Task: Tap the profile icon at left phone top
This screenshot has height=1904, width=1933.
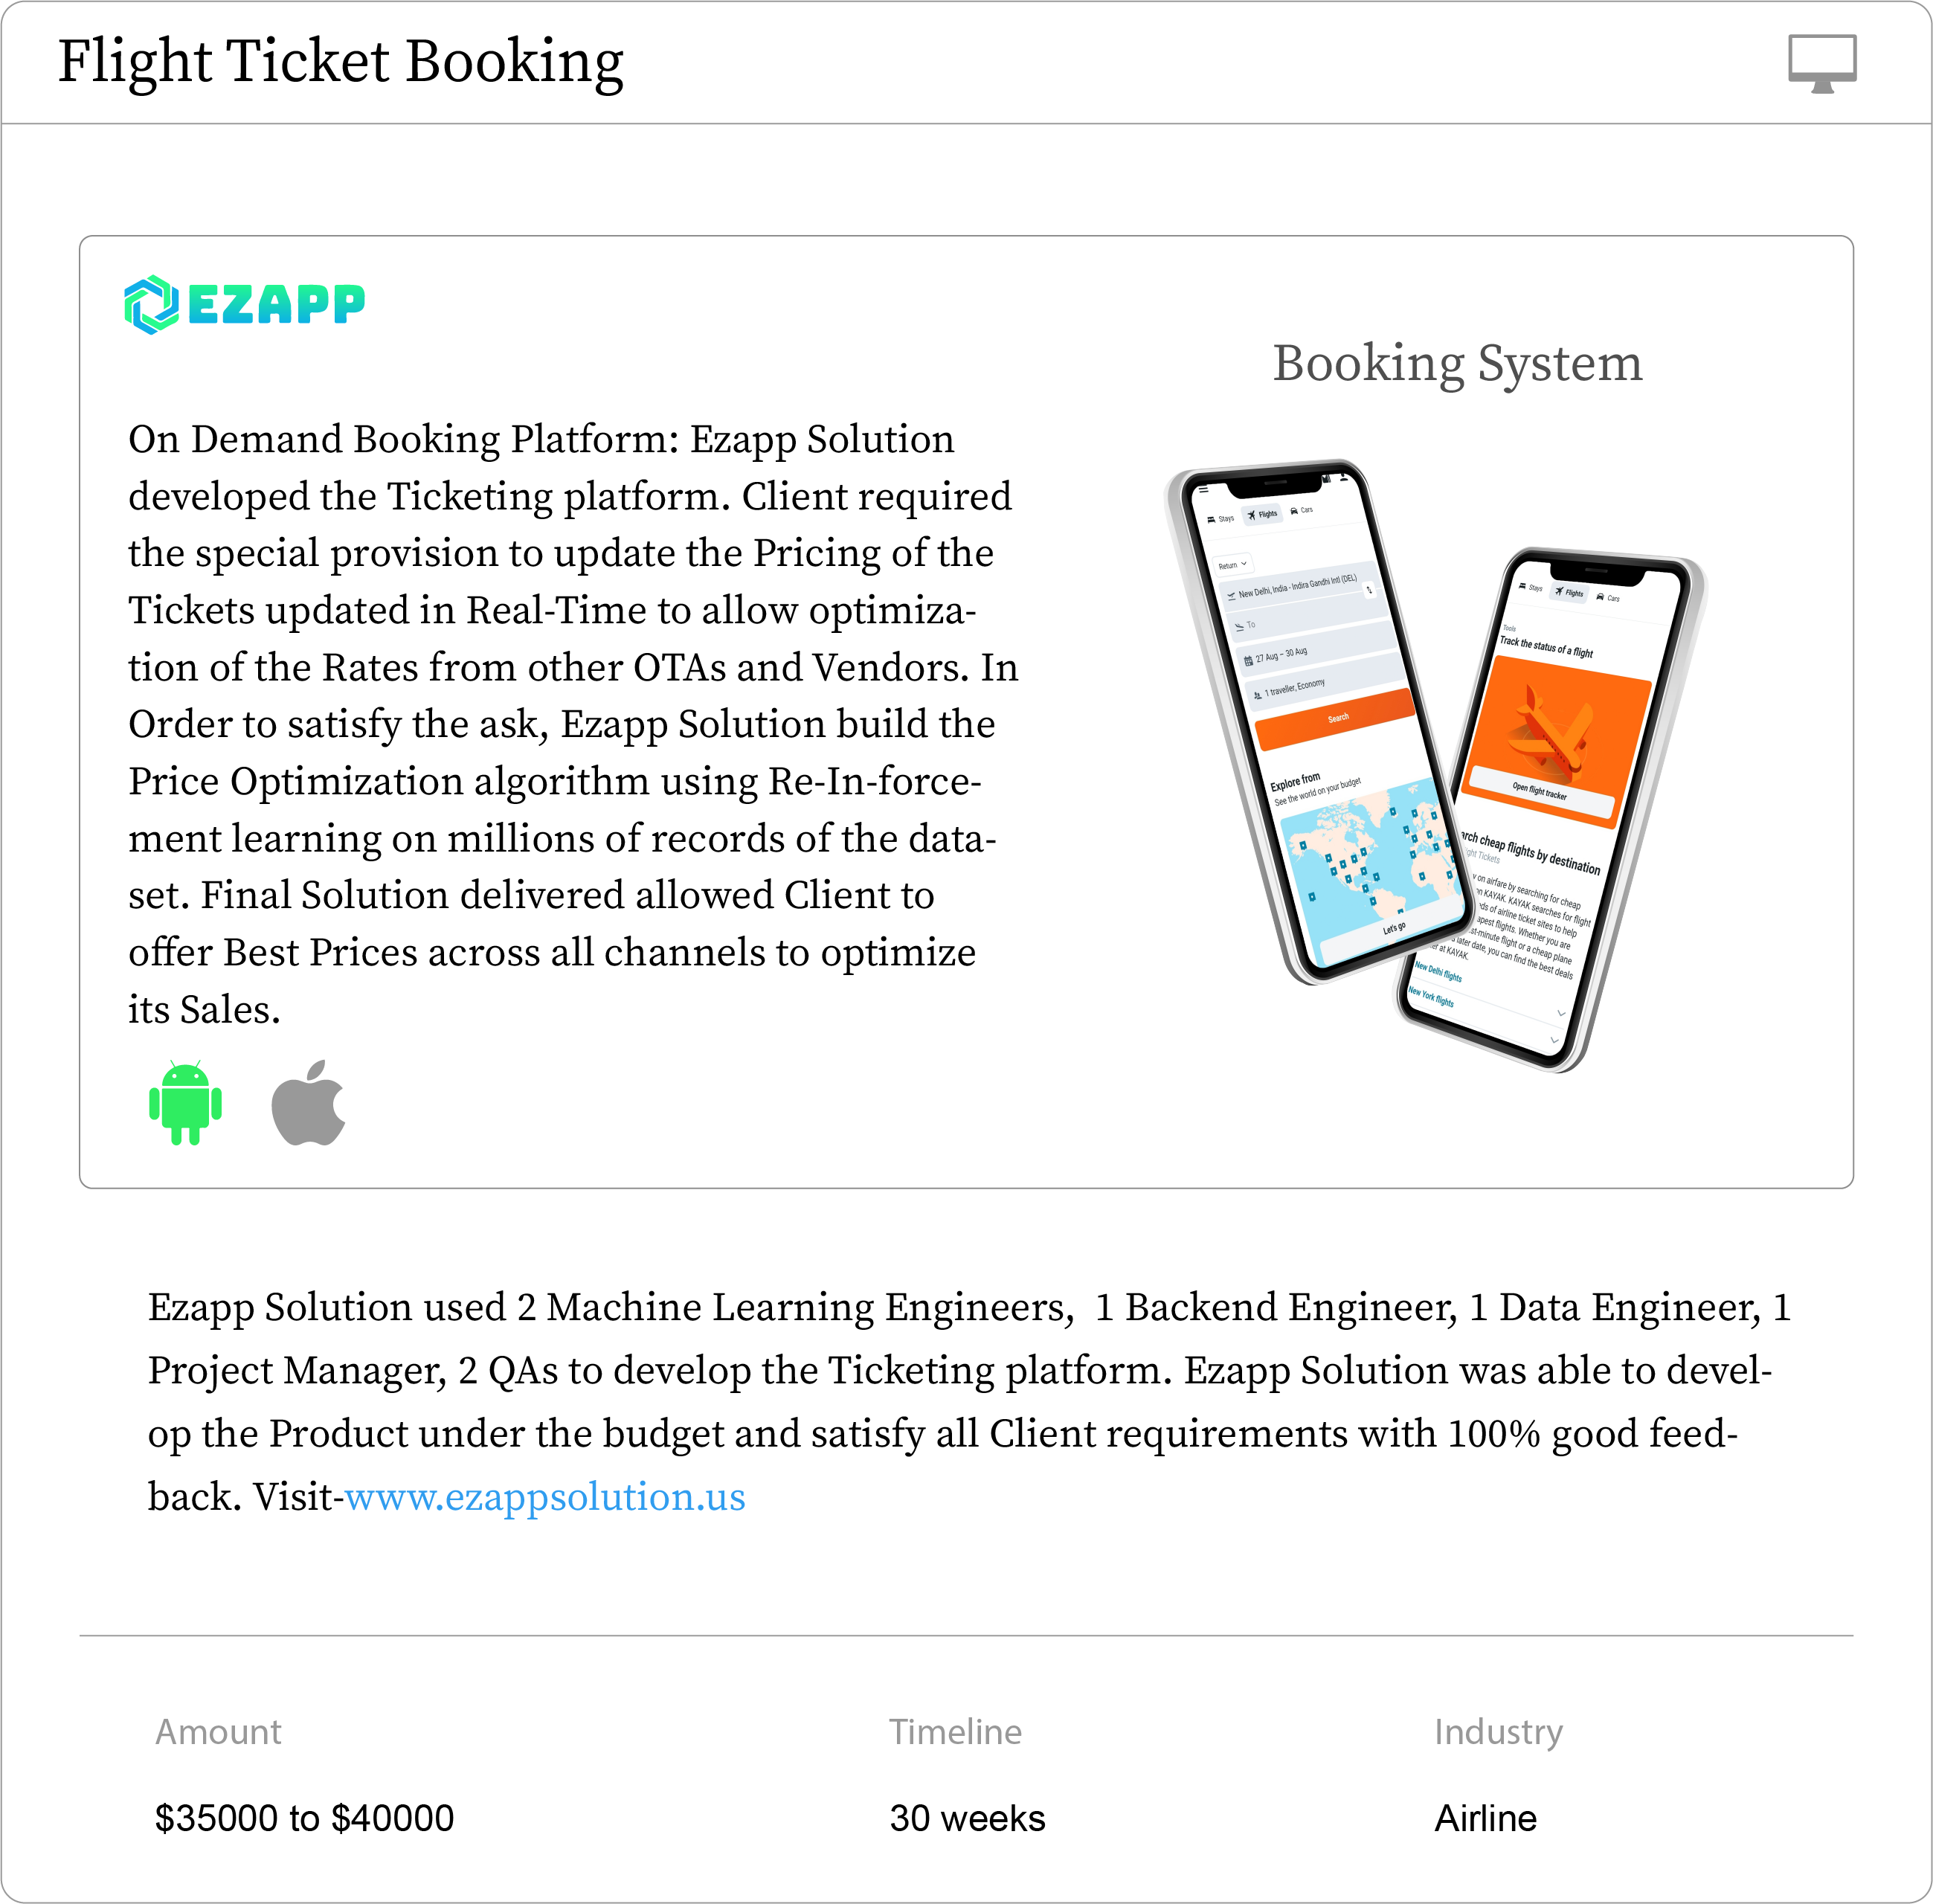Action: [x=1345, y=478]
